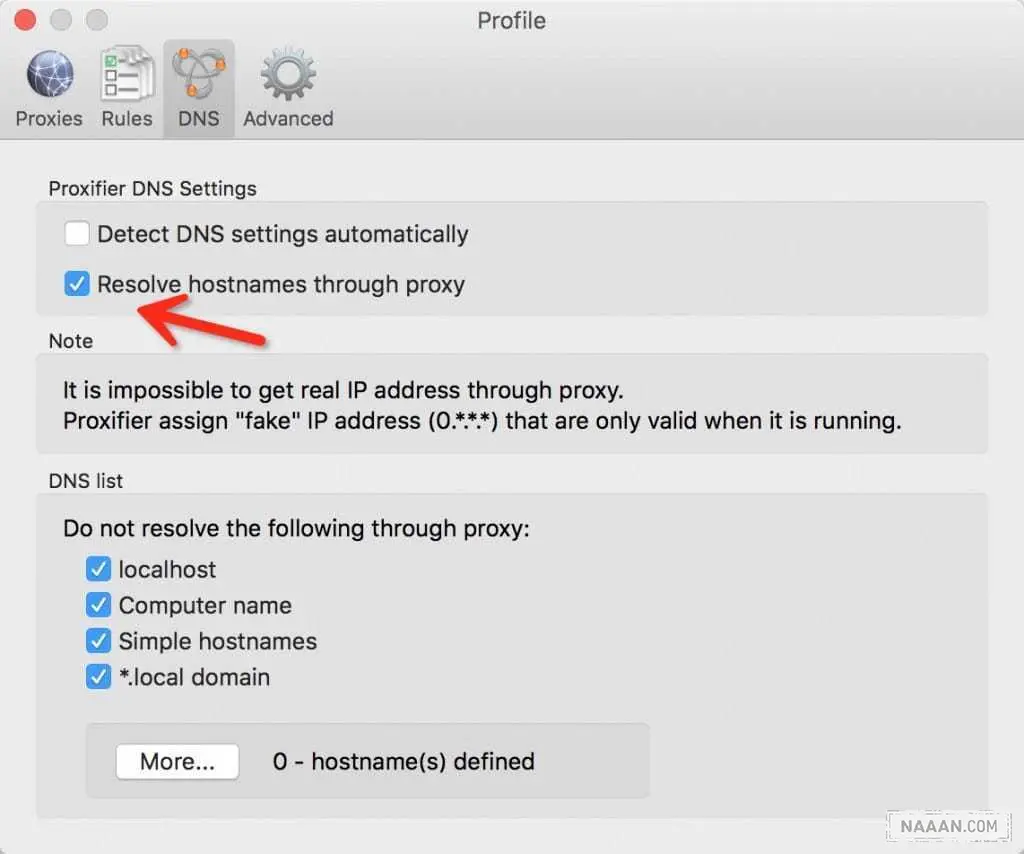Uncheck Resolve hostnames through proxy
This screenshot has height=854, width=1024.
pos(77,285)
